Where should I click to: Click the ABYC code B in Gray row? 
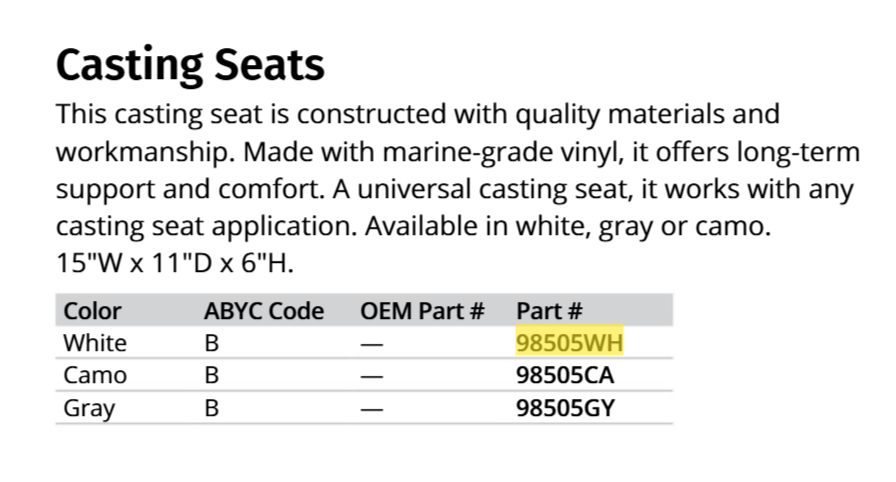[x=212, y=409]
